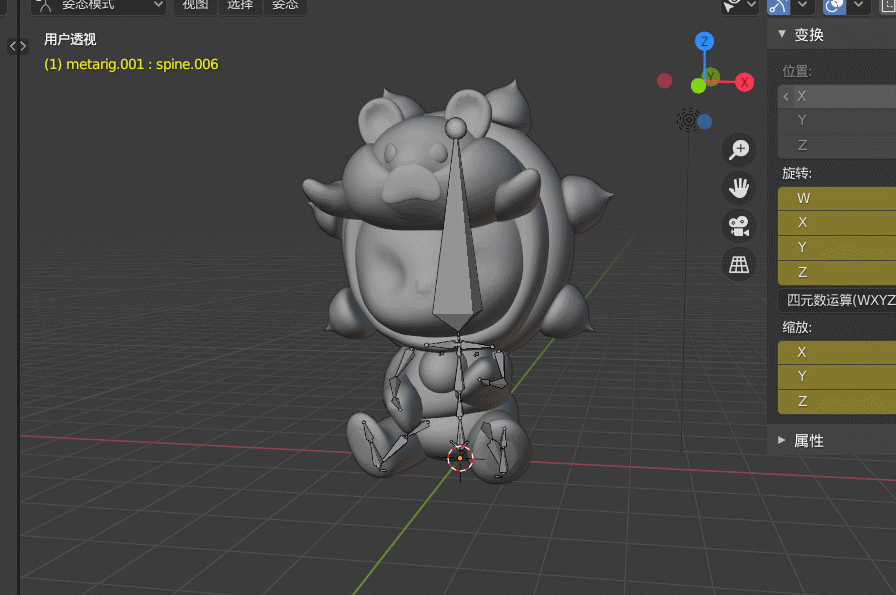The width and height of the screenshot is (896, 595).
Task: Click the scale Z field
Action: (837, 401)
